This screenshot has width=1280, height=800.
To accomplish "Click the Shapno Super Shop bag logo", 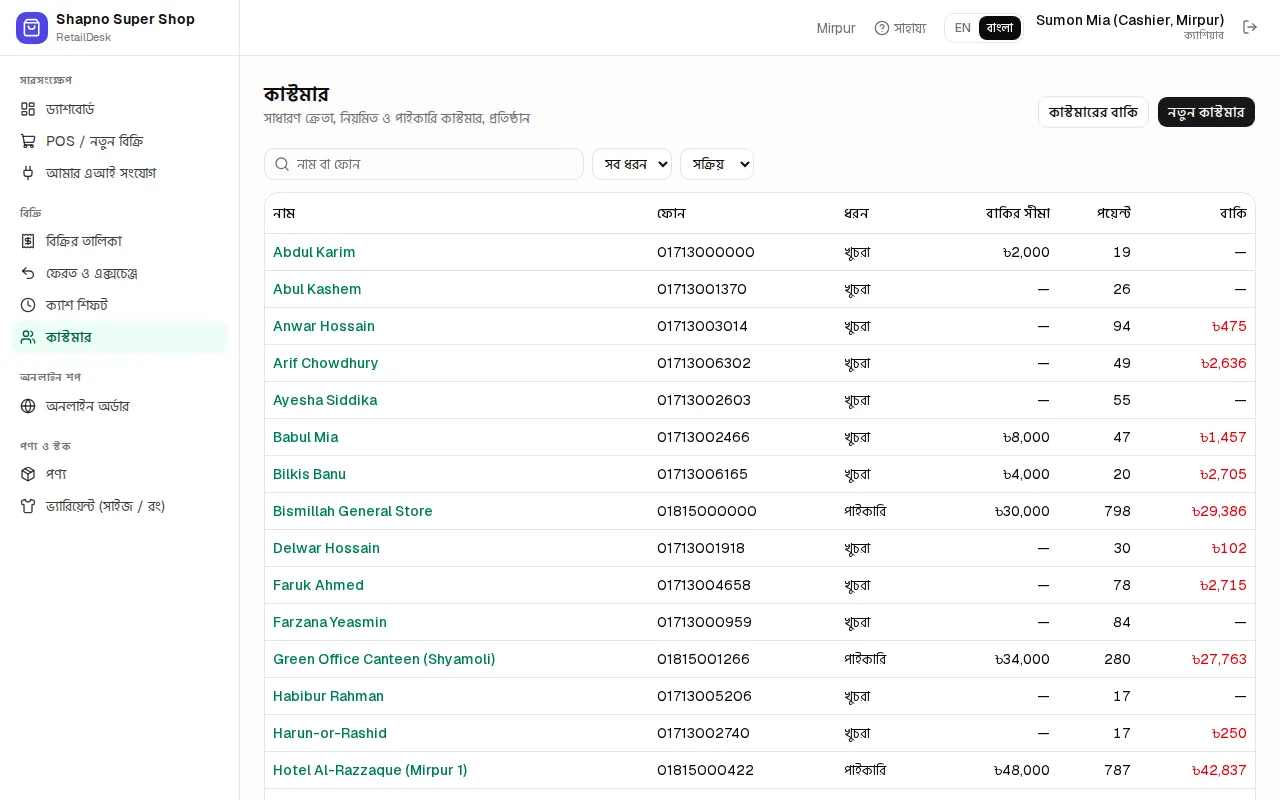I will pyautogui.click(x=32, y=28).
